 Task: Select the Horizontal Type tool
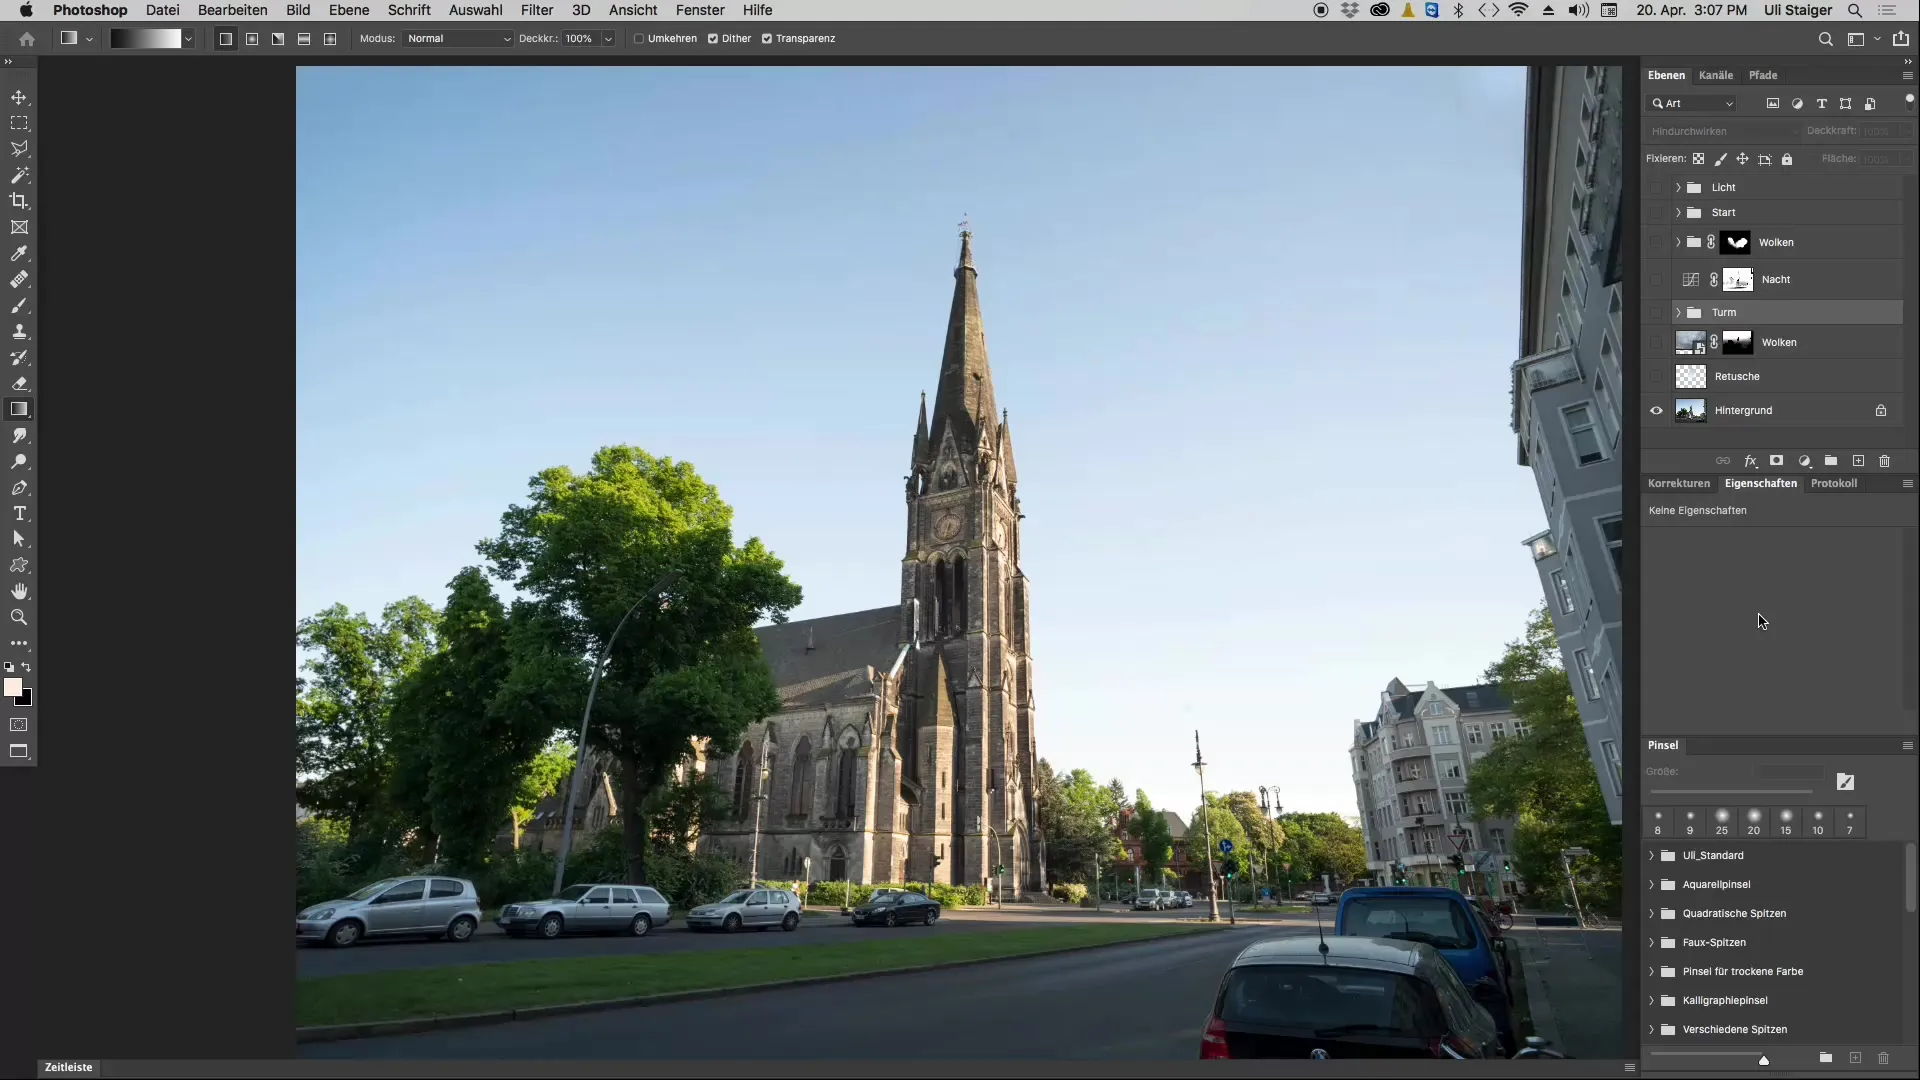19,514
